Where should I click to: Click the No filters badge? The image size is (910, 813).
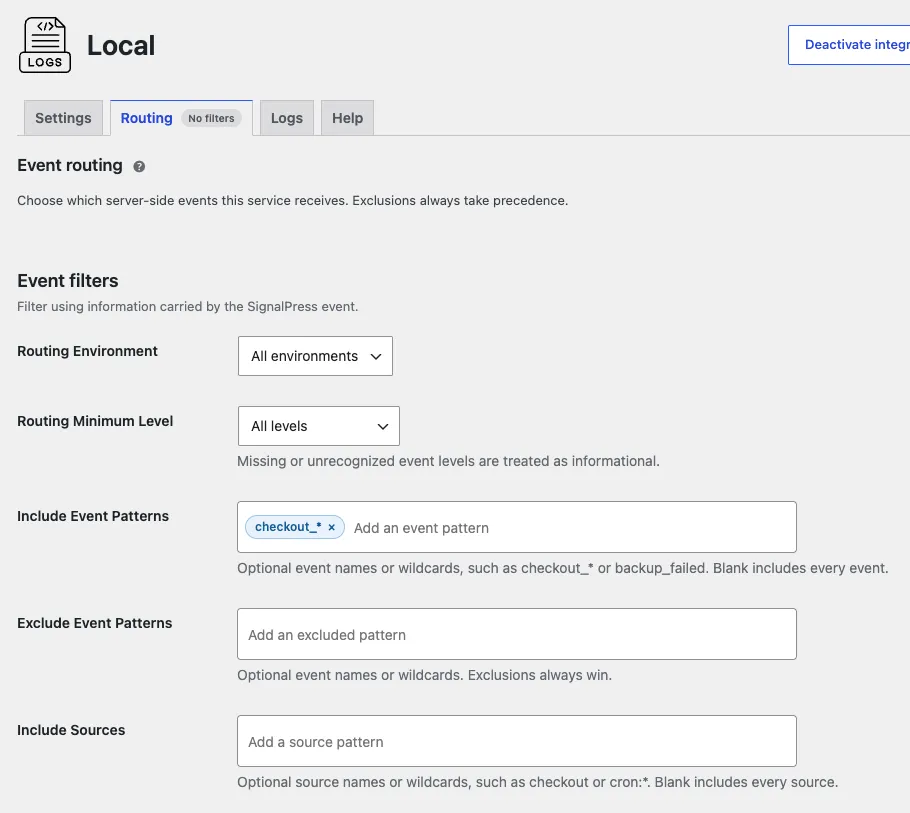[x=211, y=118]
